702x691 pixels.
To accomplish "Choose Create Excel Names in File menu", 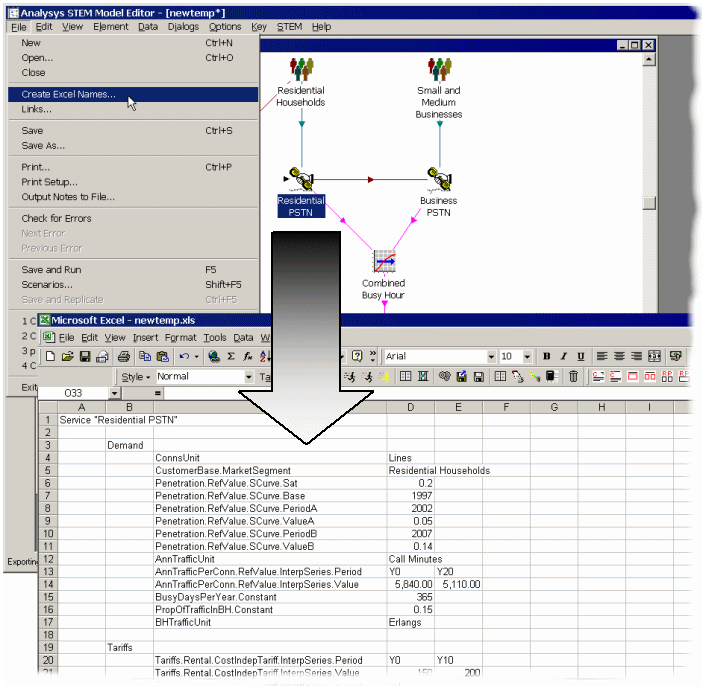I will click(133, 94).
